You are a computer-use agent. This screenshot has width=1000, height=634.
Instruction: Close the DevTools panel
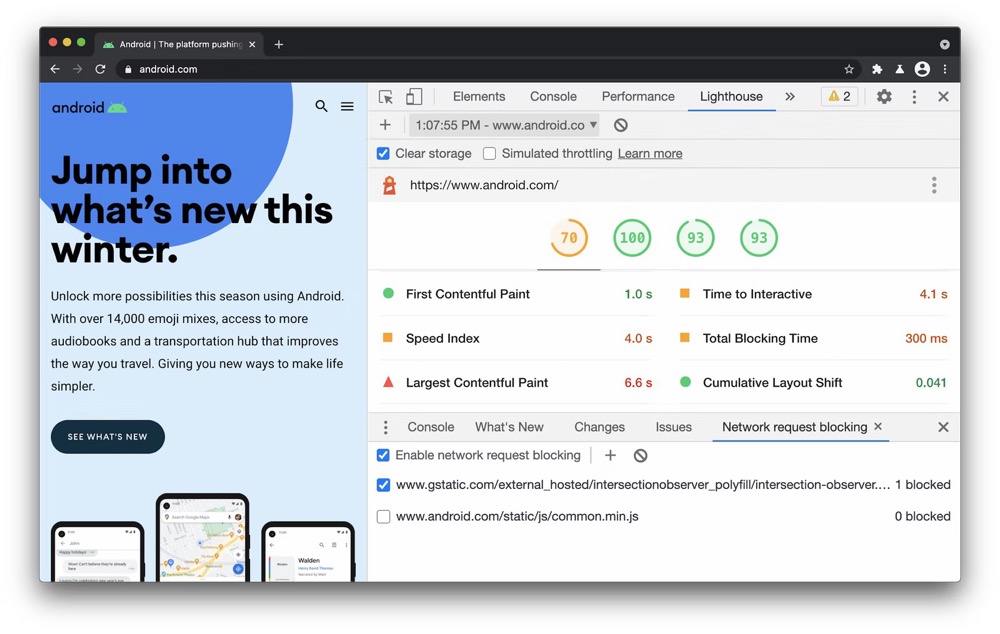coord(943,96)
